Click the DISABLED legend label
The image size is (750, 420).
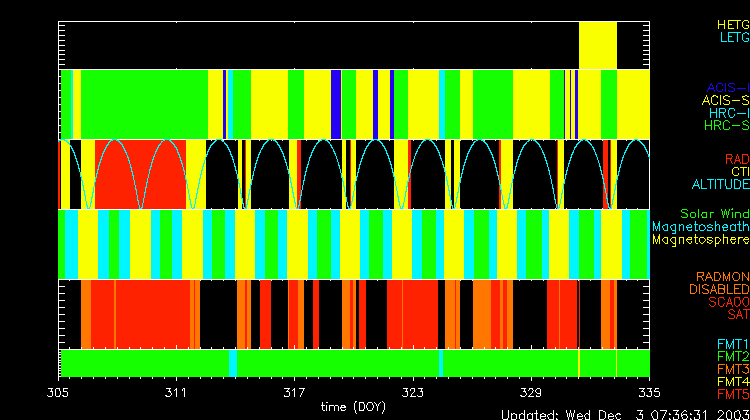coord(718,290)
